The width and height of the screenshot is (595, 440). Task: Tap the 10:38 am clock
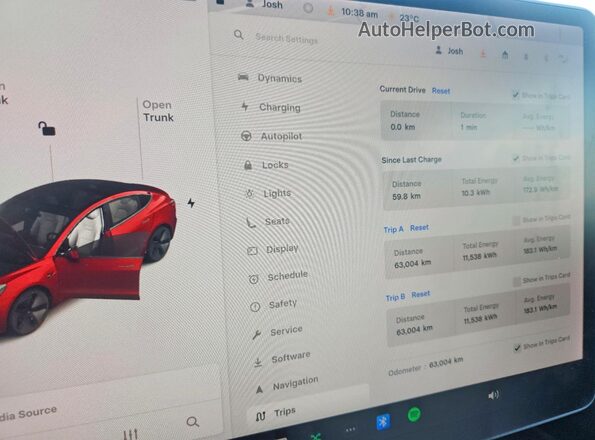click(359, 13)
